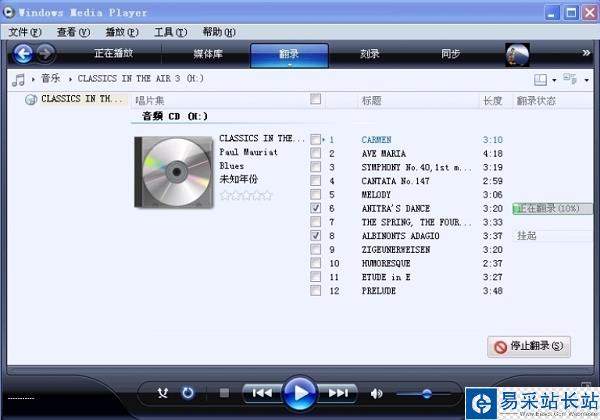Image resolution: width=600 pixels, height=420 pixels.
Task: Expand the arrow before 音乐 in breadcrumb
Action: [33, 80]
